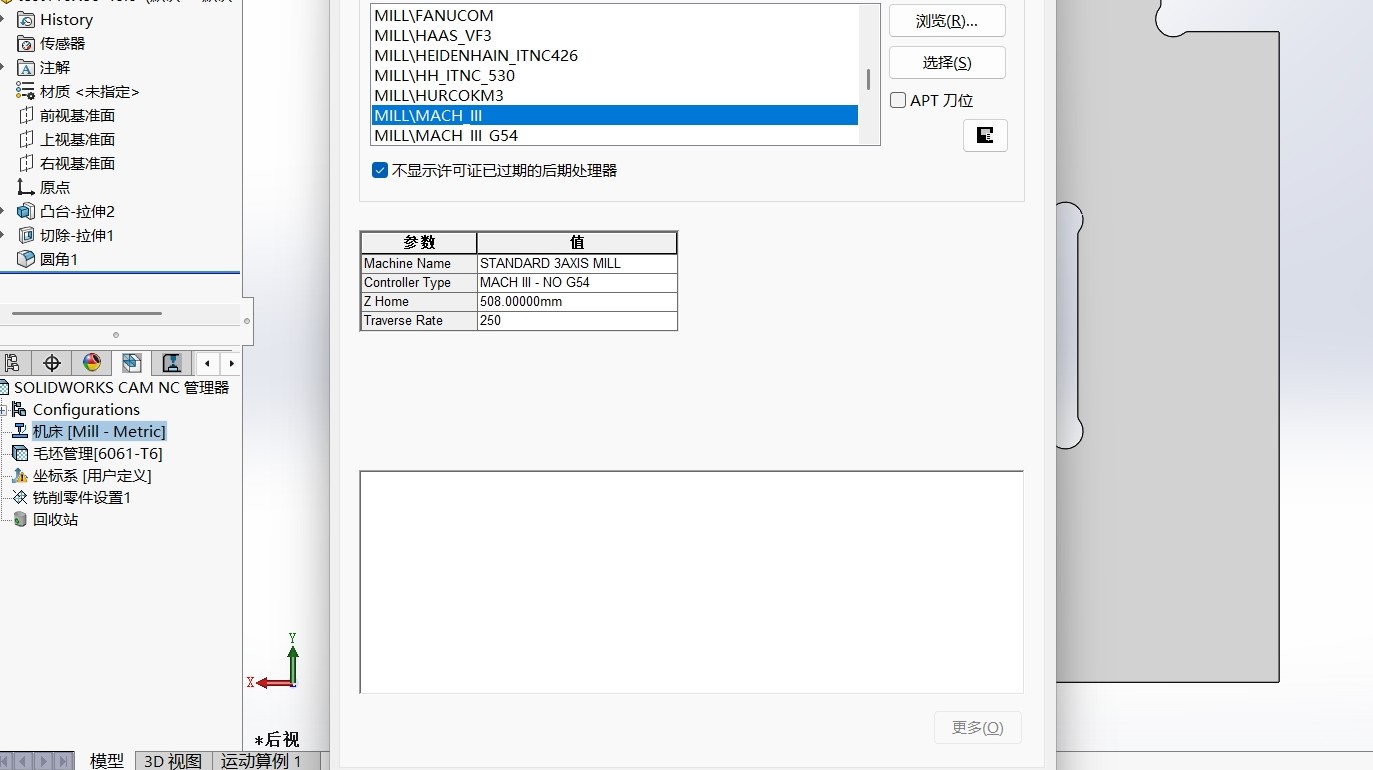Expand the 注解 annotations node
The image size is (1373, 770).
point(4,67)
